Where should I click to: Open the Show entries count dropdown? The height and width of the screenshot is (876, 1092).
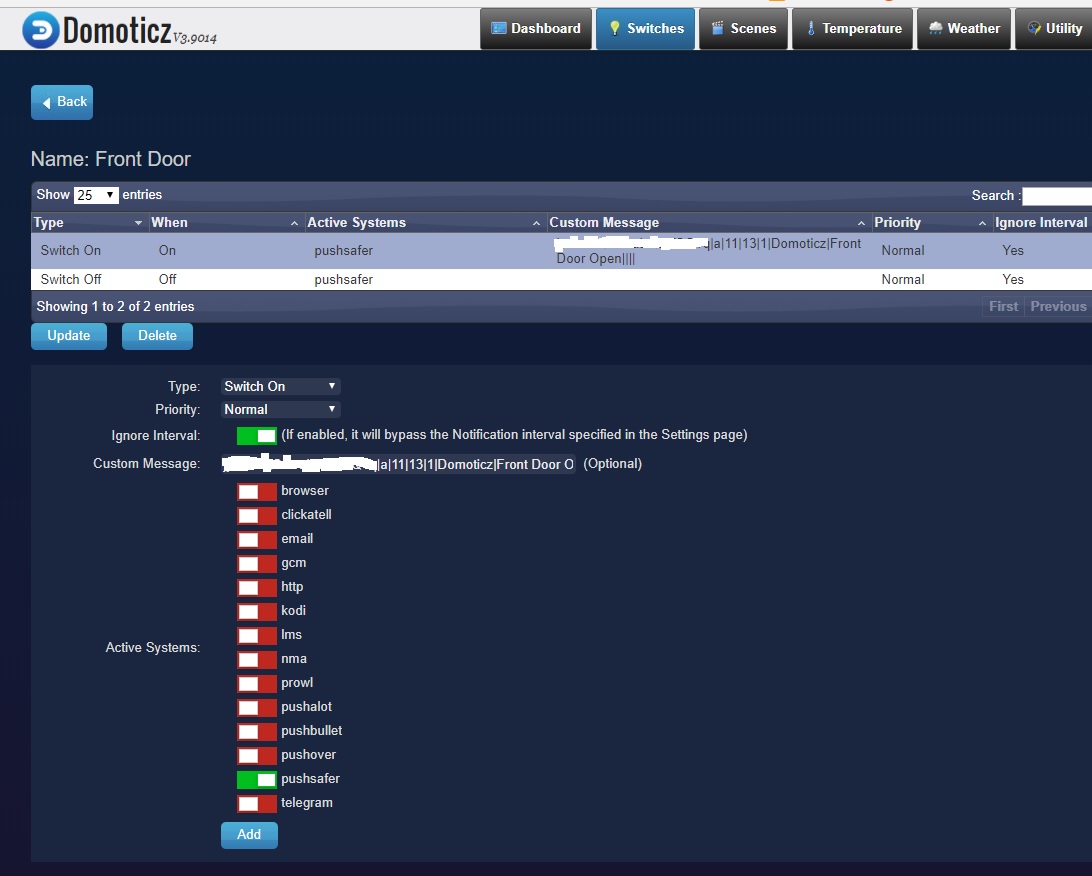click(96, 195)
